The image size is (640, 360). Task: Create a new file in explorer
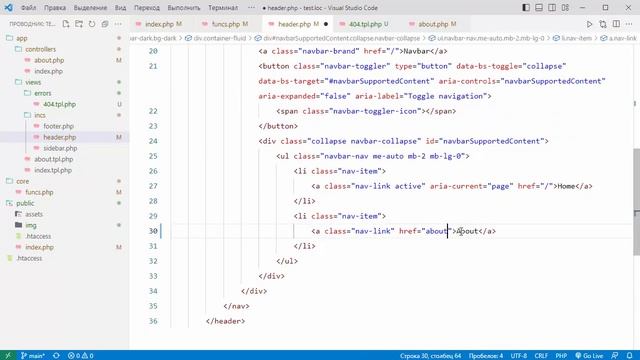point(66,24)
